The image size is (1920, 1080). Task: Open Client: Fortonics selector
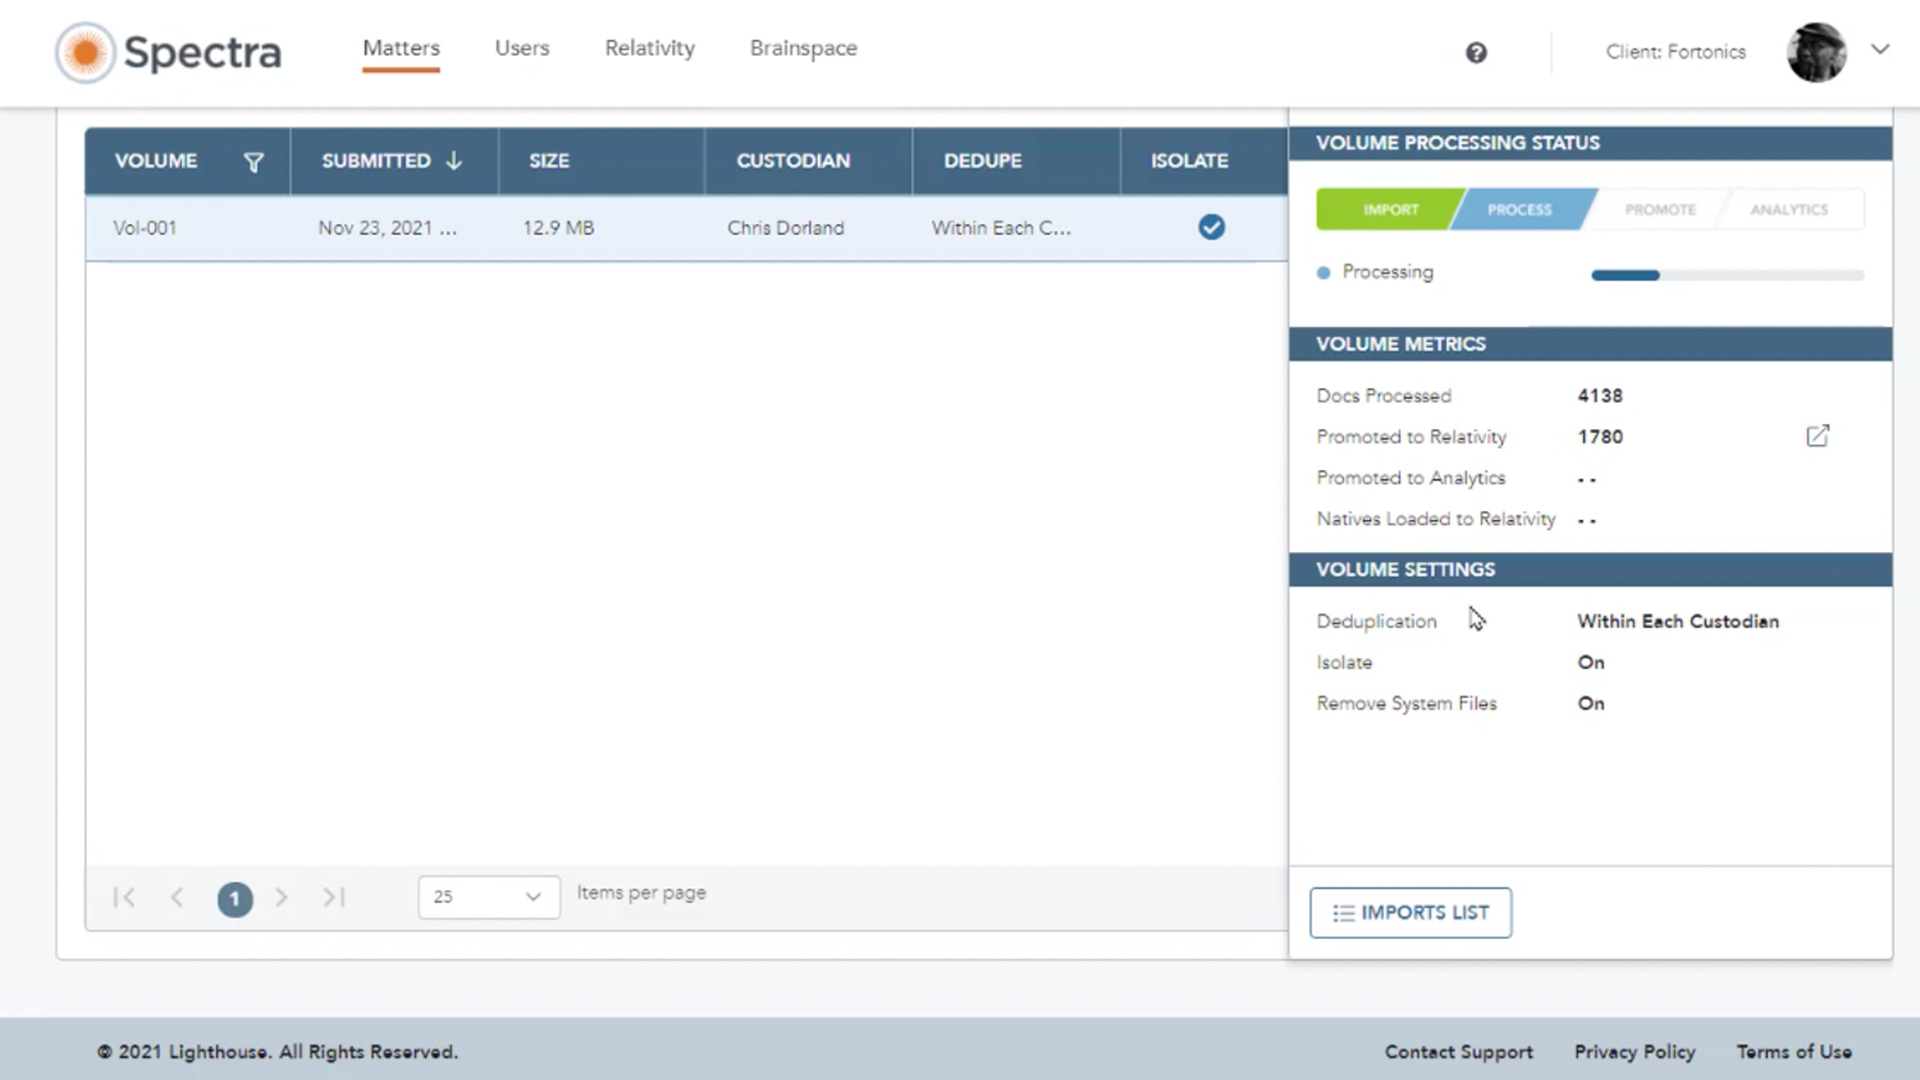click(x=1675, y=52)
